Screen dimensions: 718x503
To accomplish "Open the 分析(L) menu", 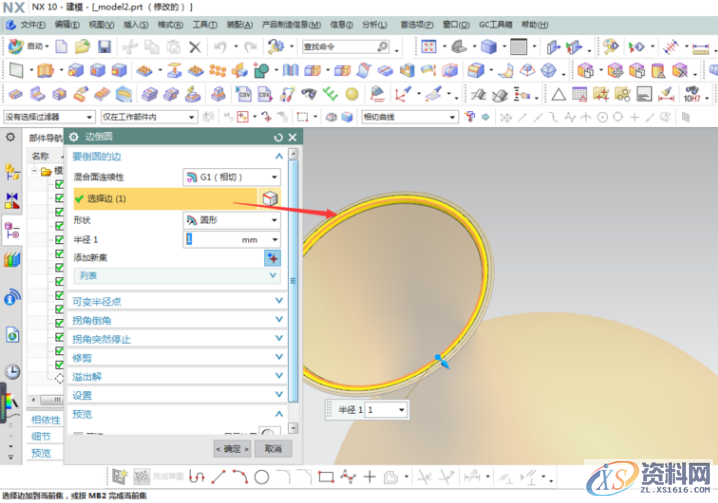I will point(376,23).
